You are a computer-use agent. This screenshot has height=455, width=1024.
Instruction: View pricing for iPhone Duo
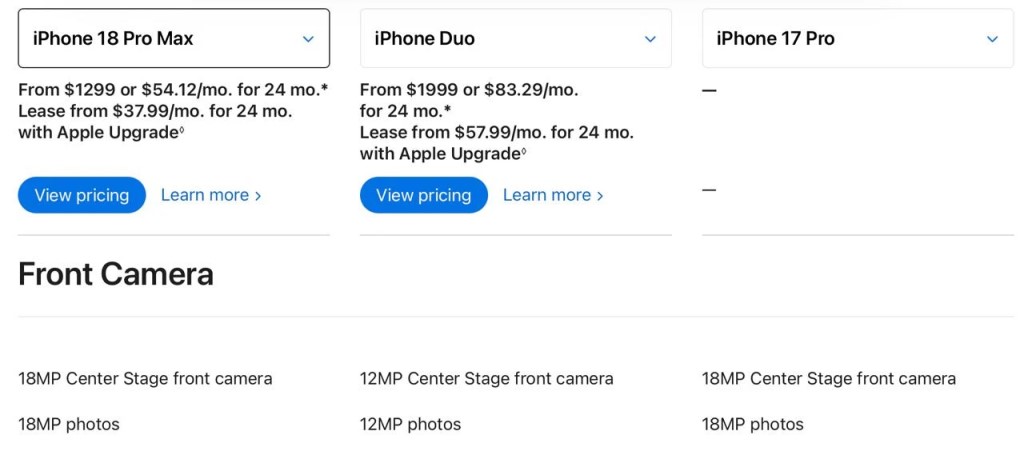(424, 195)
